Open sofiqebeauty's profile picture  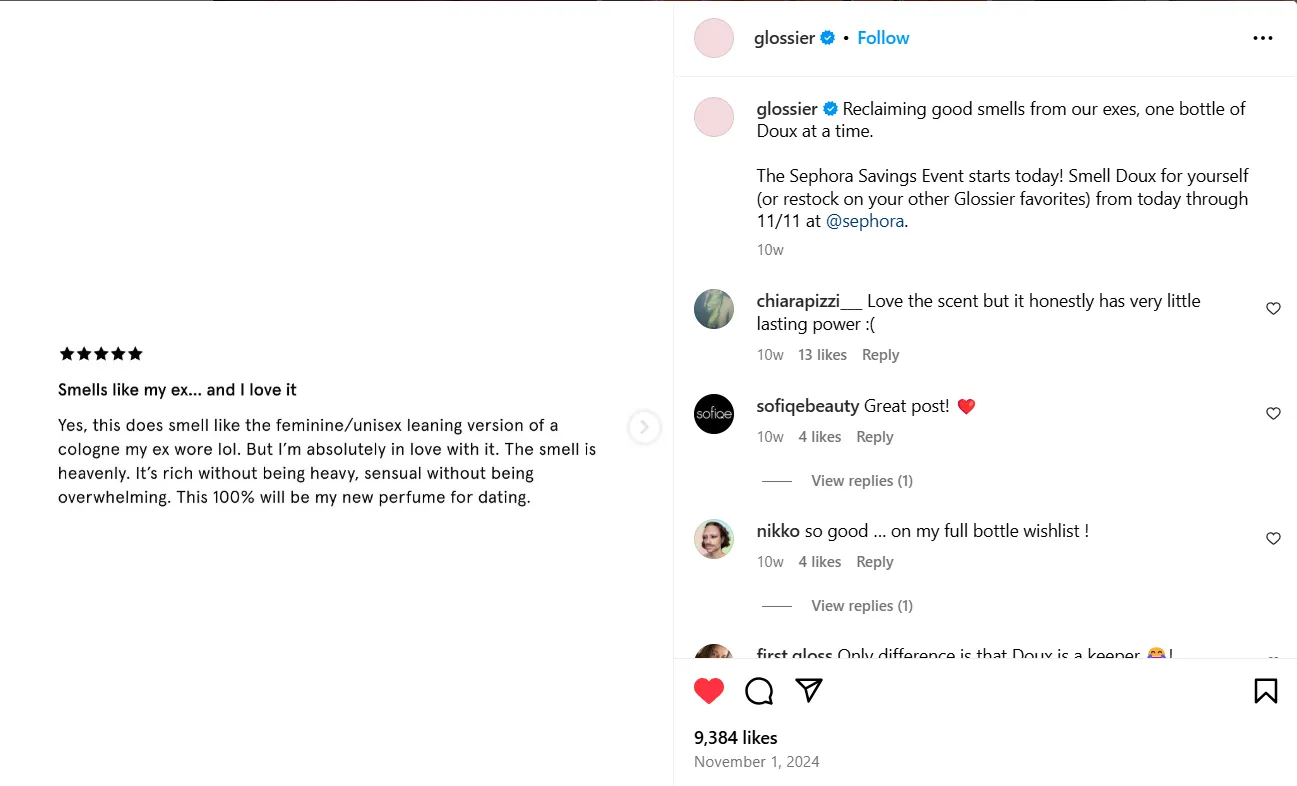click(x=713, y=414)
